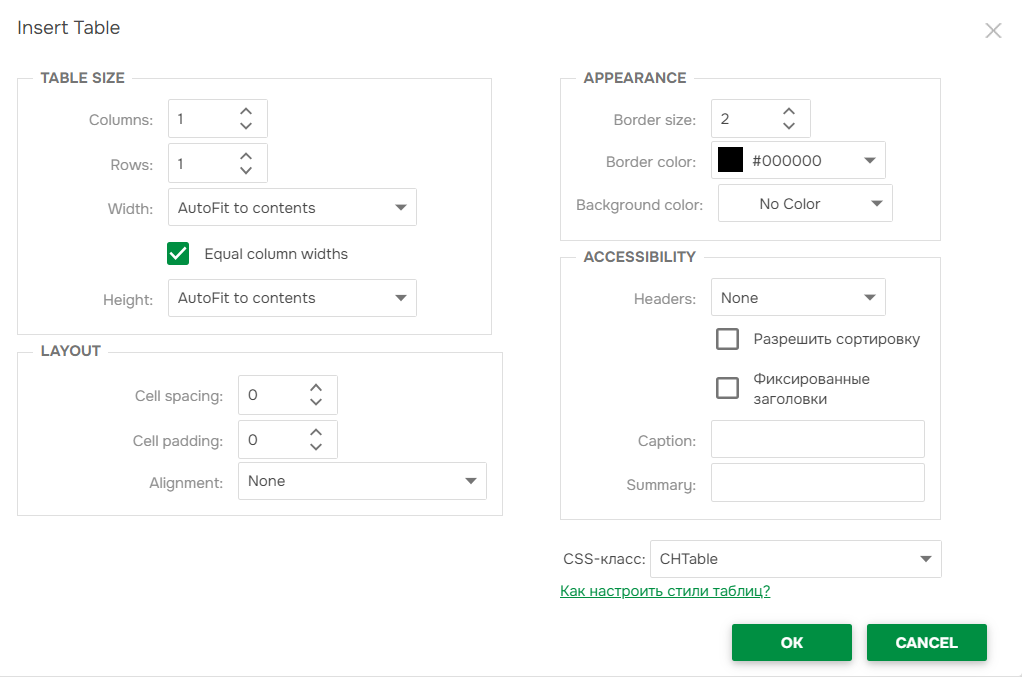Increase the Rows value with up arrow
Image resolution: width=1022 pixels, height=677 pixels.
(x=246, y=156)
